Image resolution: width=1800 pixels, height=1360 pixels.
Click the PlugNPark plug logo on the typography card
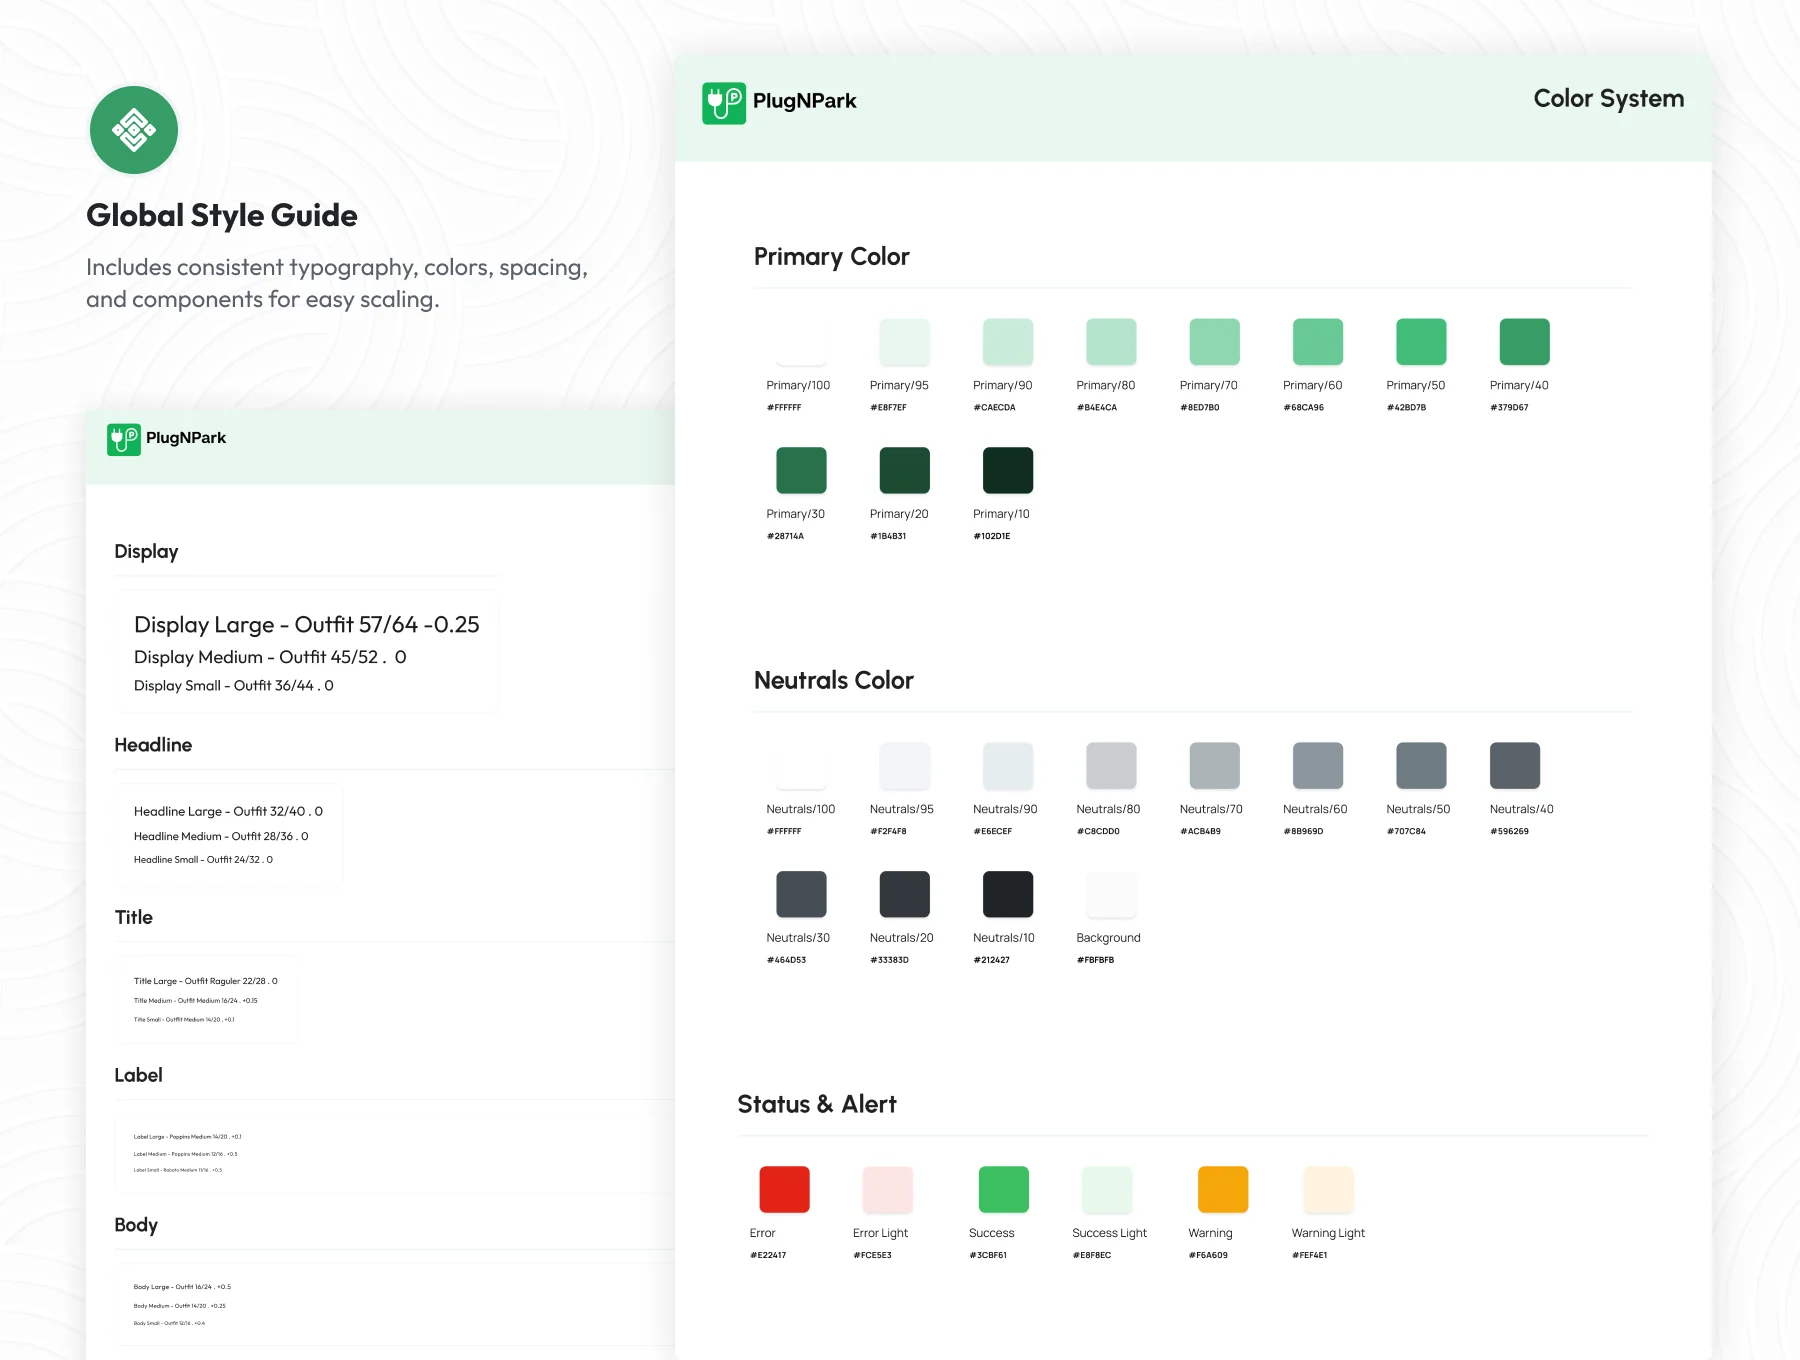coord(124,439)
